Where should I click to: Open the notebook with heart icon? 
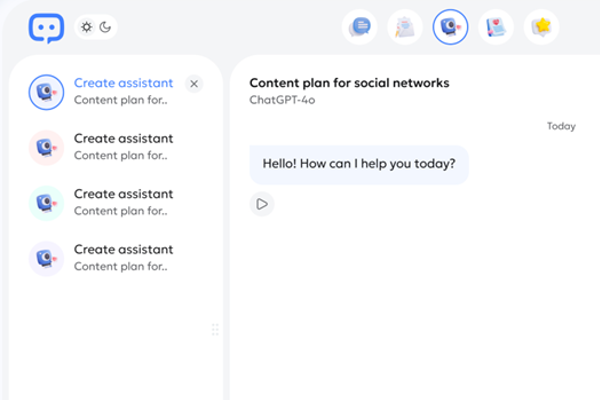coord(496,27)
